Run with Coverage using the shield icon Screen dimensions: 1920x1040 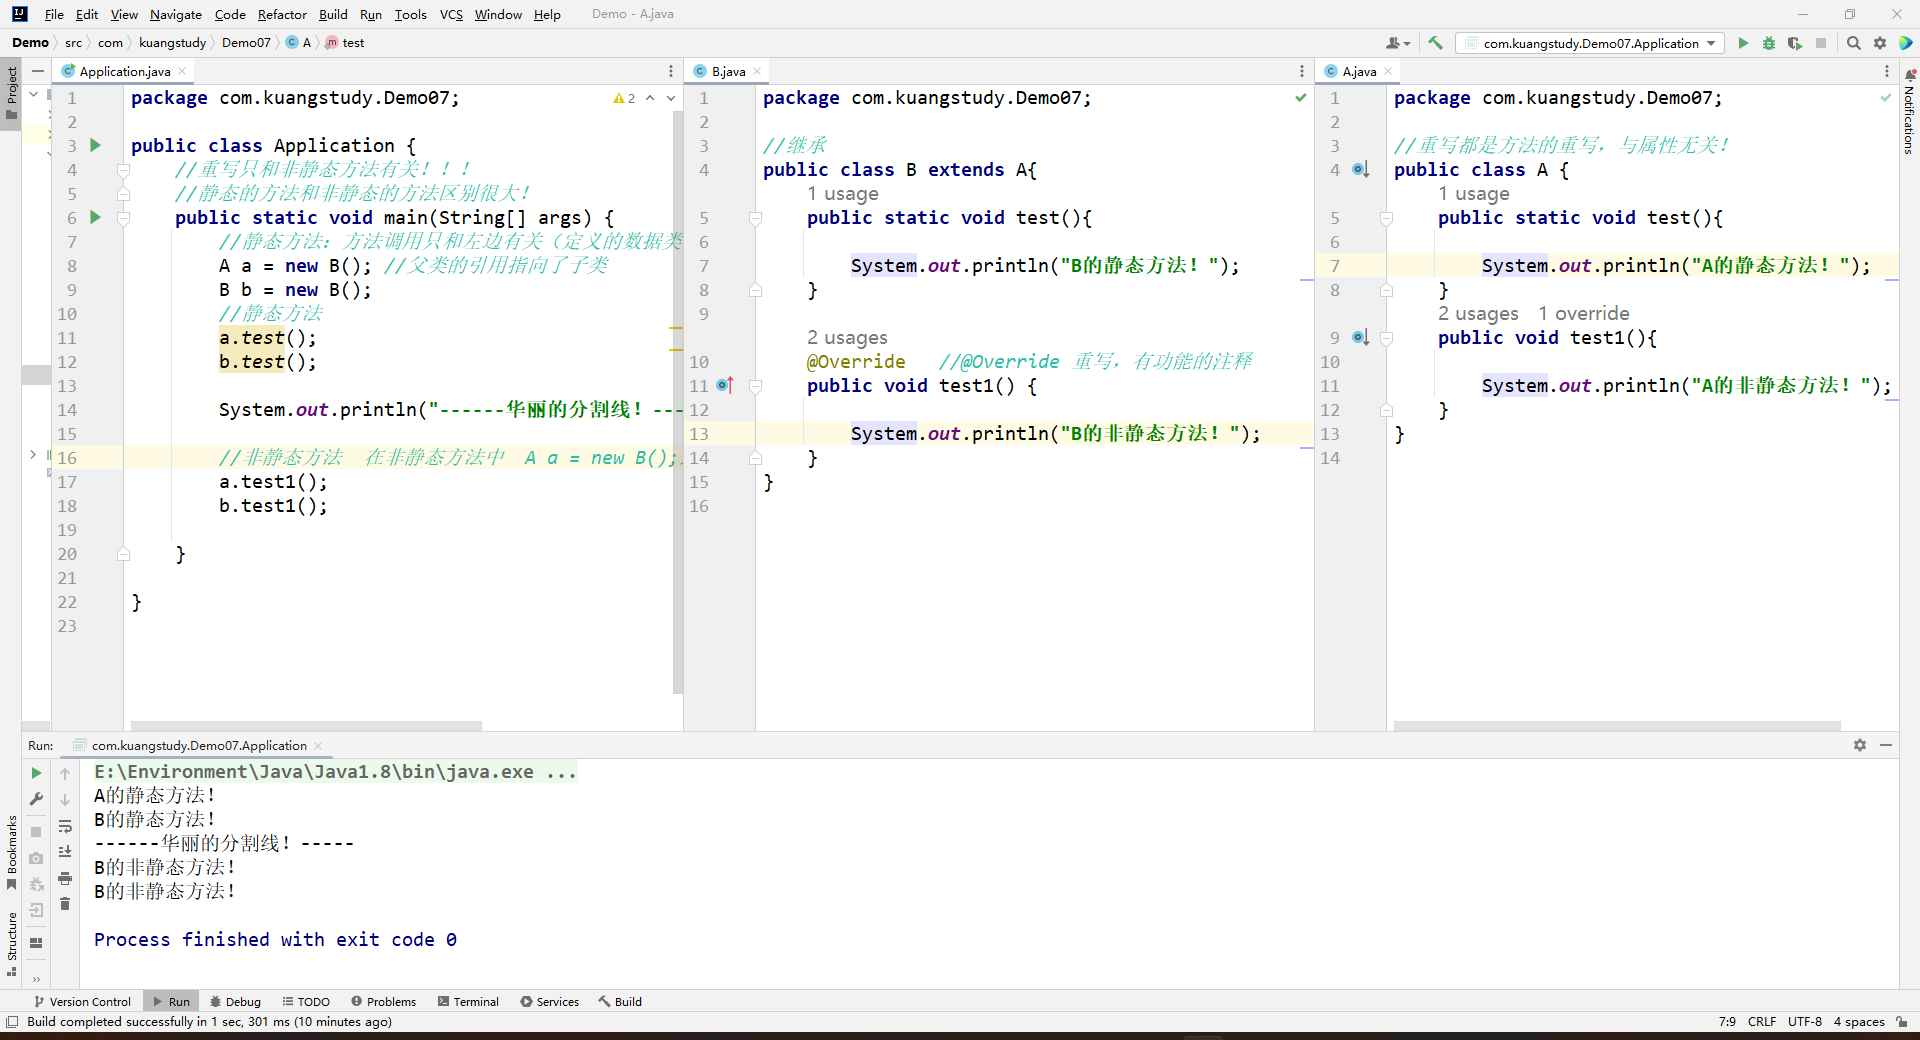click(x=1795, y=43)
